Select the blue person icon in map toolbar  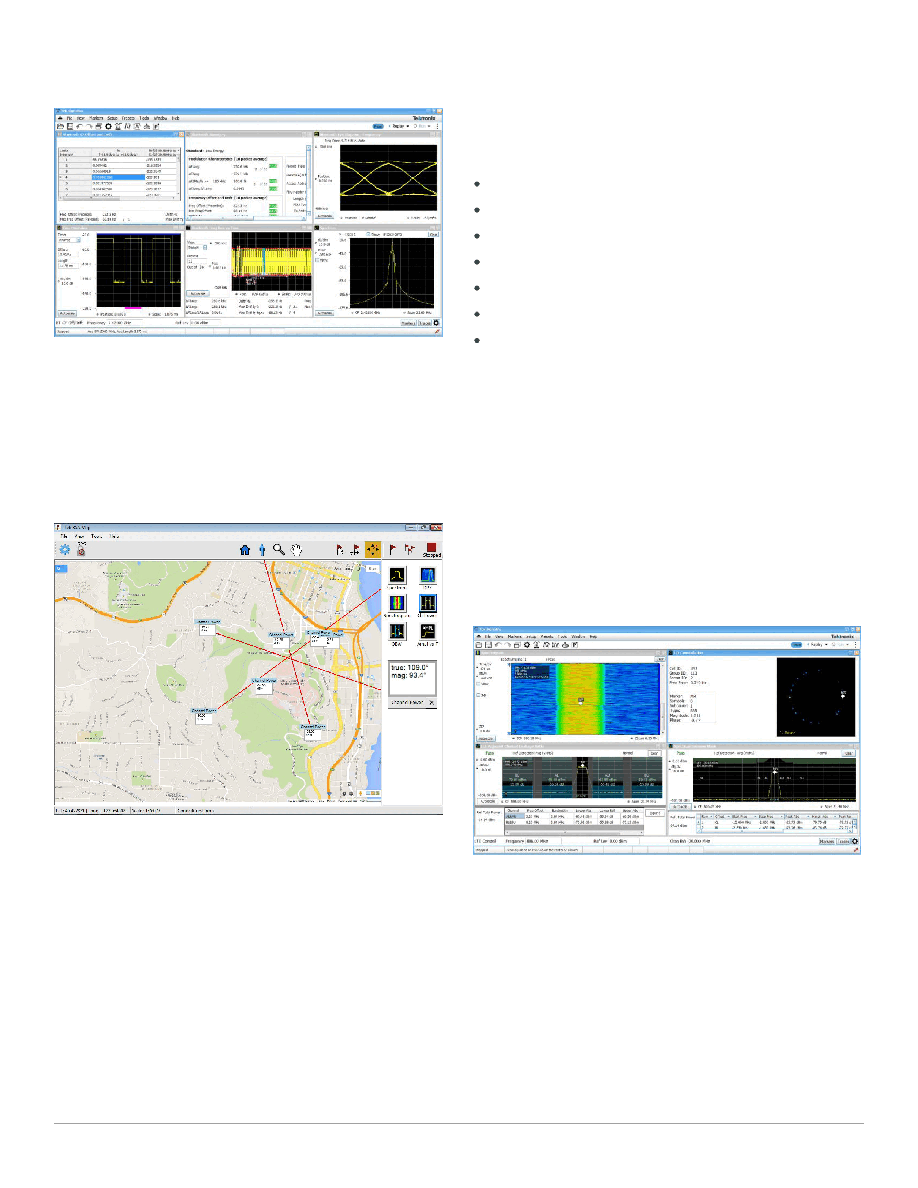[262, 550]
